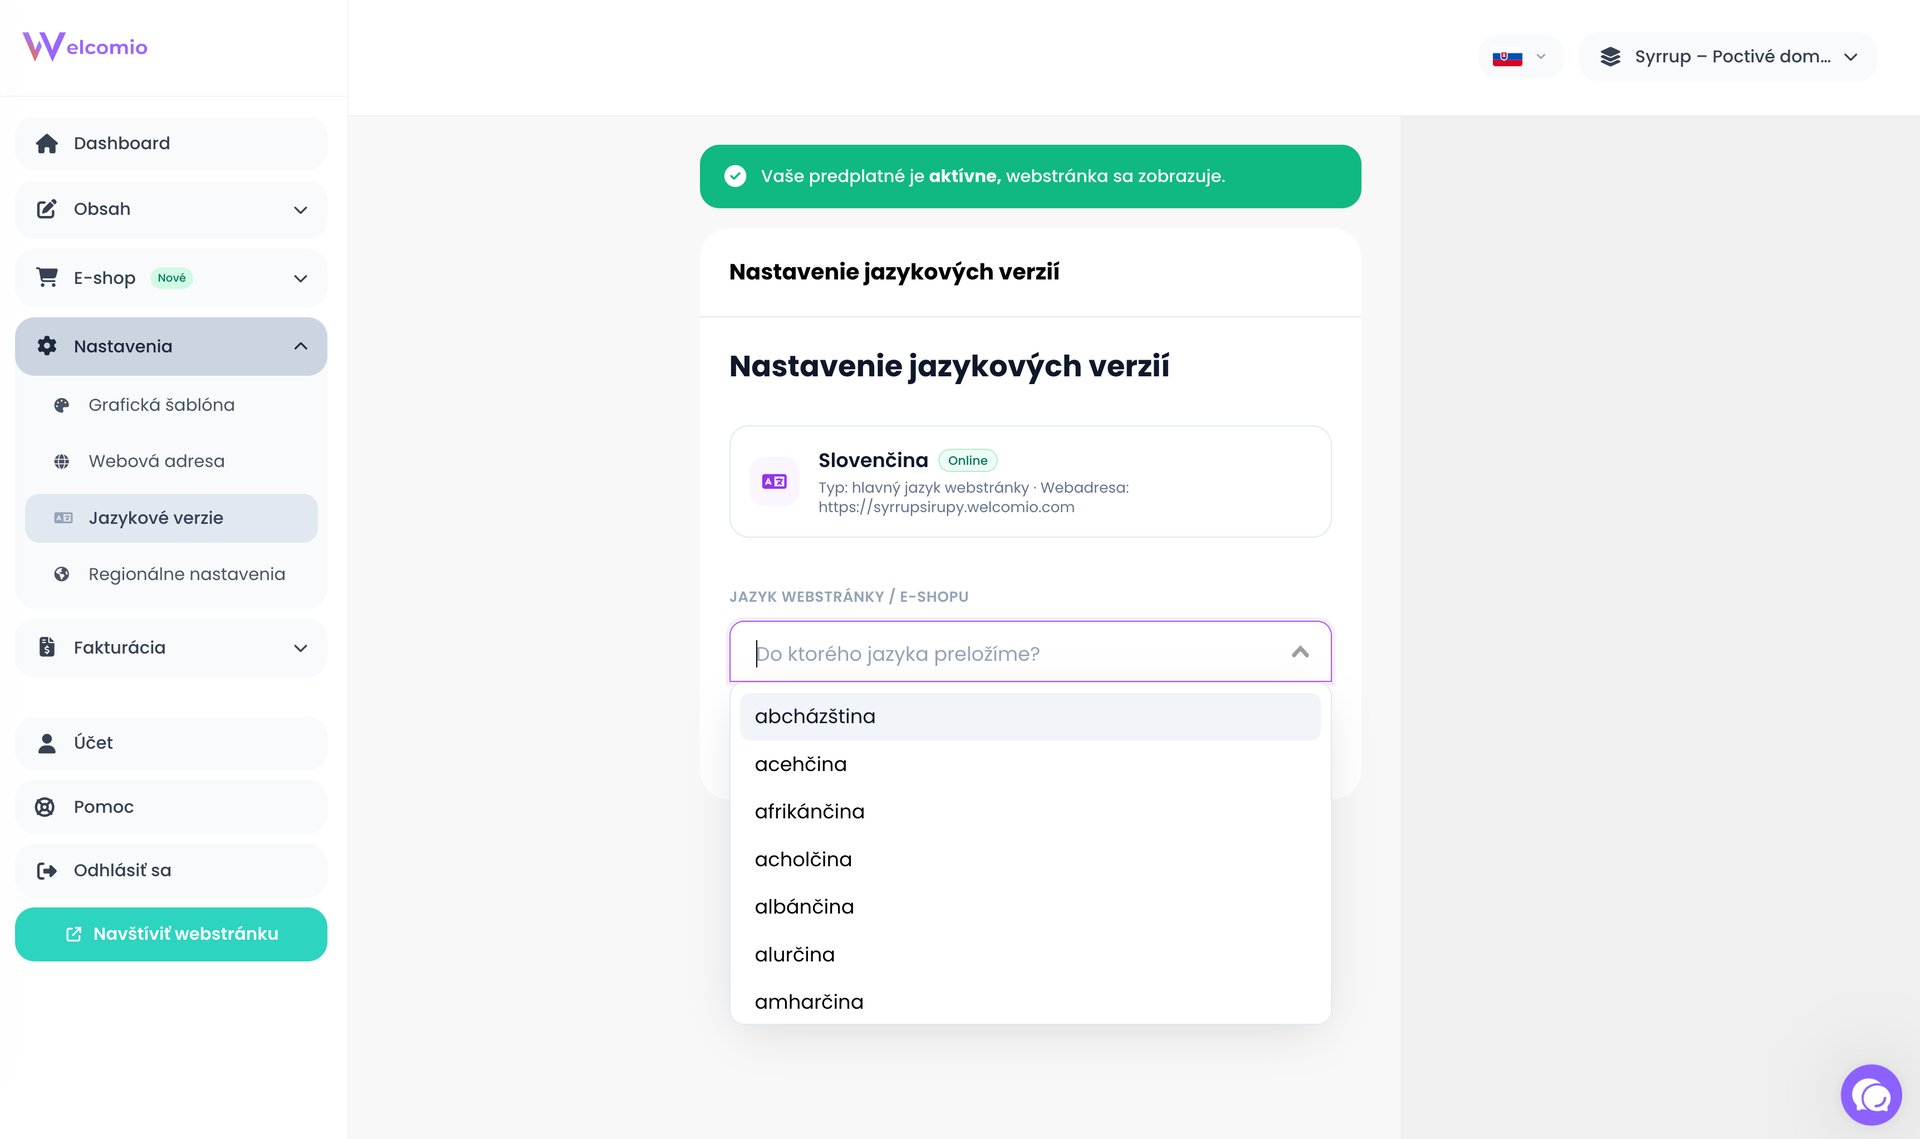Expand the Obsah menu section
The width and height of the screenshot is (1920, 1139).
pyautogui.click(x=300, y=210)
